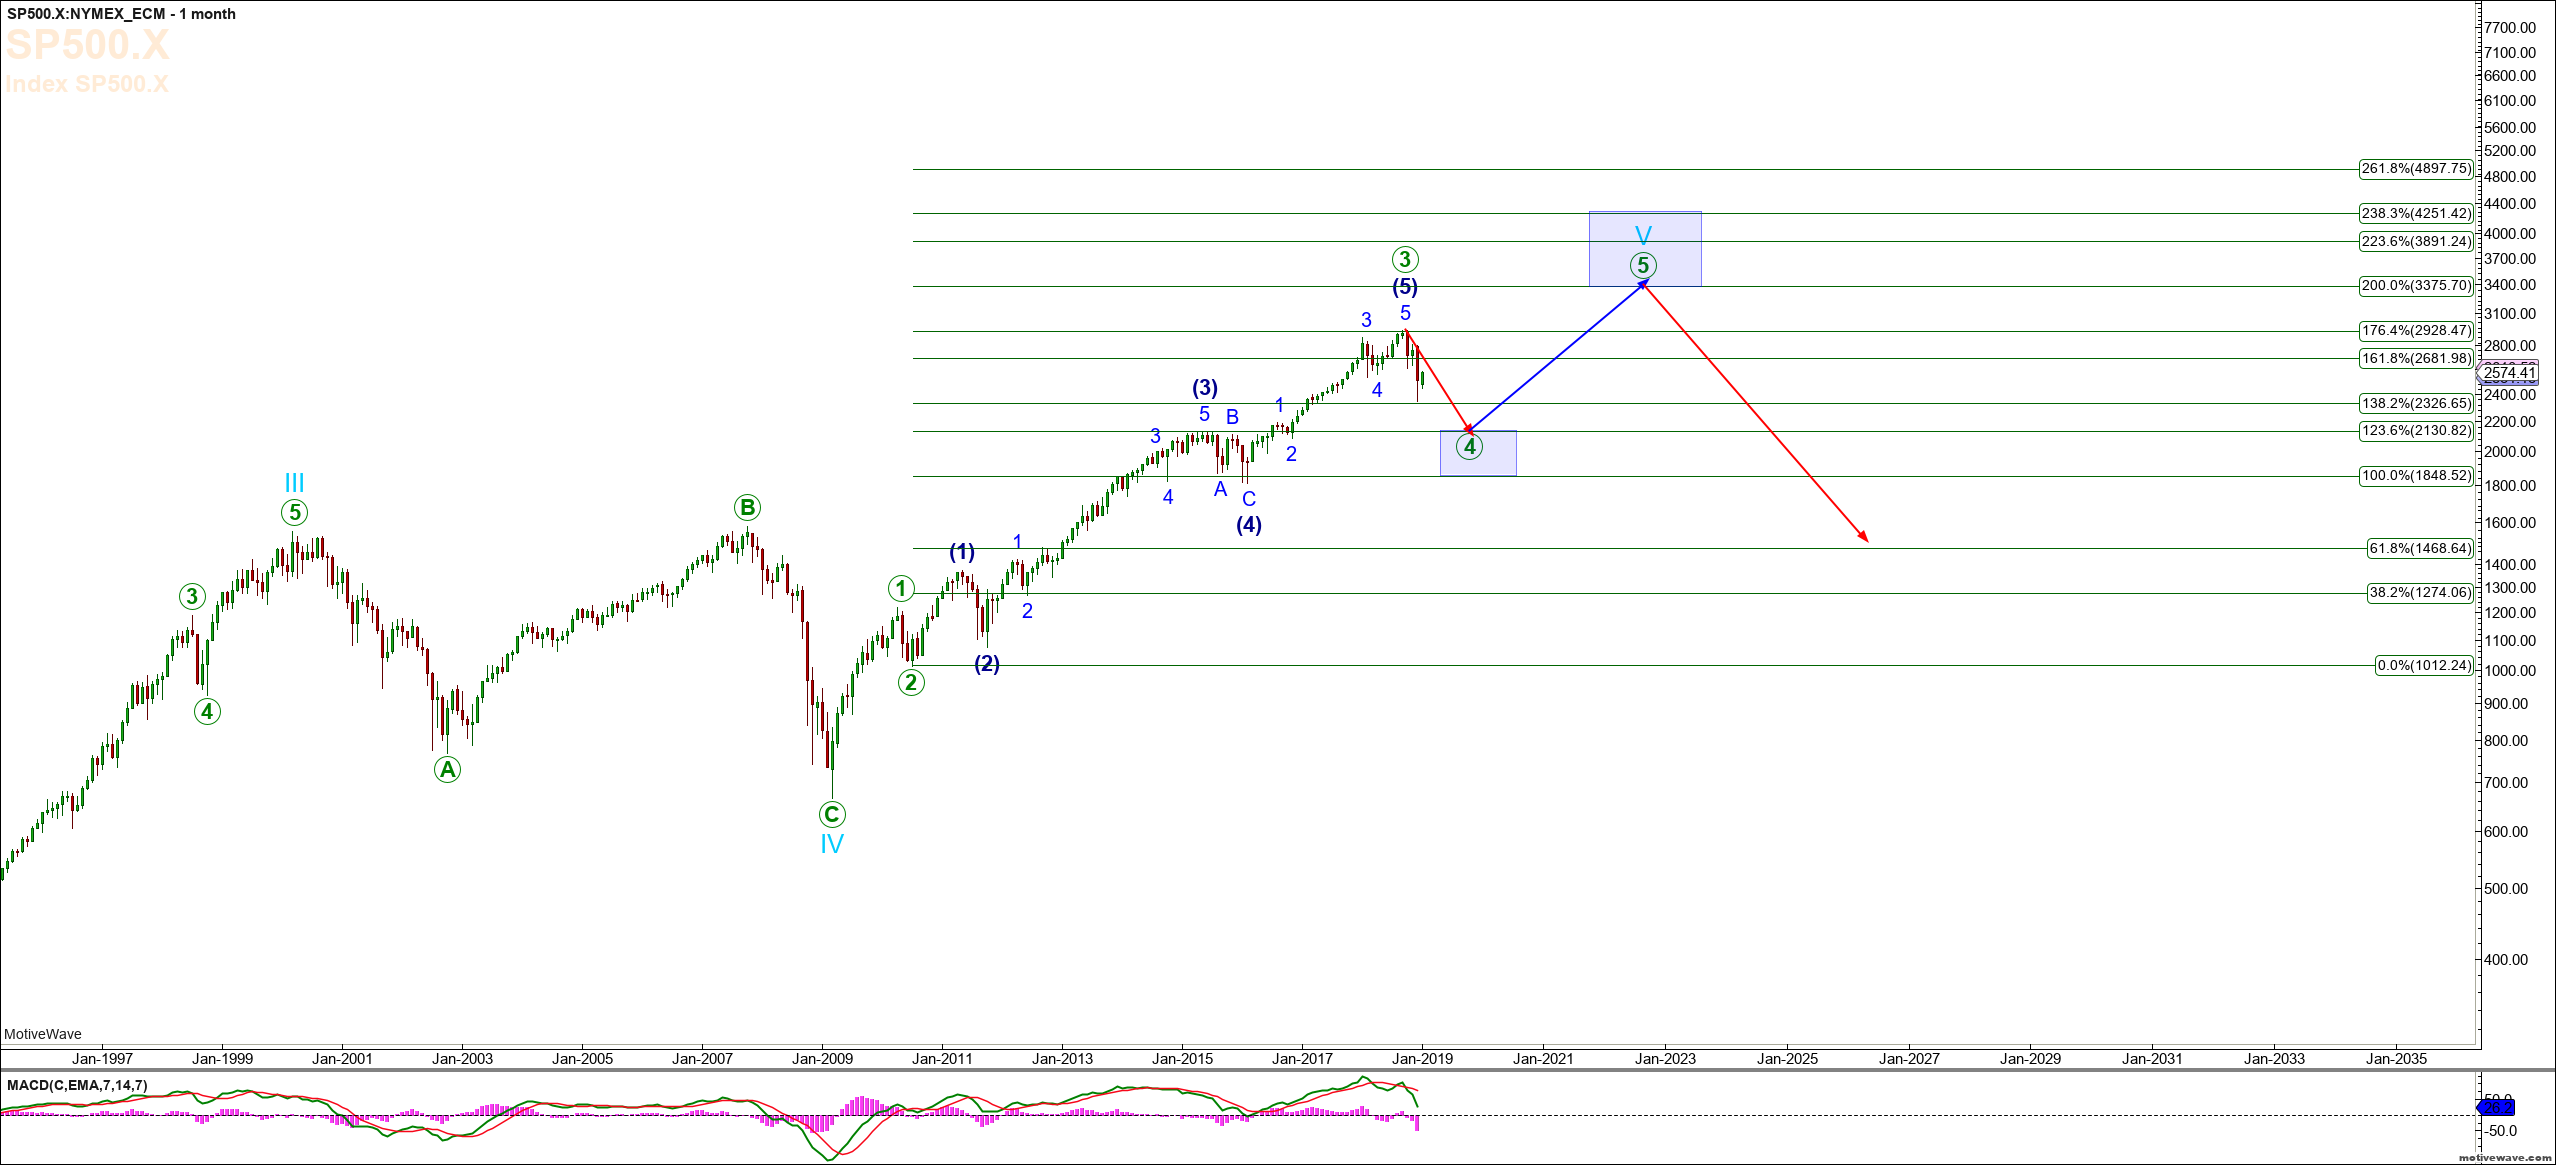2556x1165 pixels.
Task: Select the dark blue (1) wave label
Action: click(x=962, y=552)
